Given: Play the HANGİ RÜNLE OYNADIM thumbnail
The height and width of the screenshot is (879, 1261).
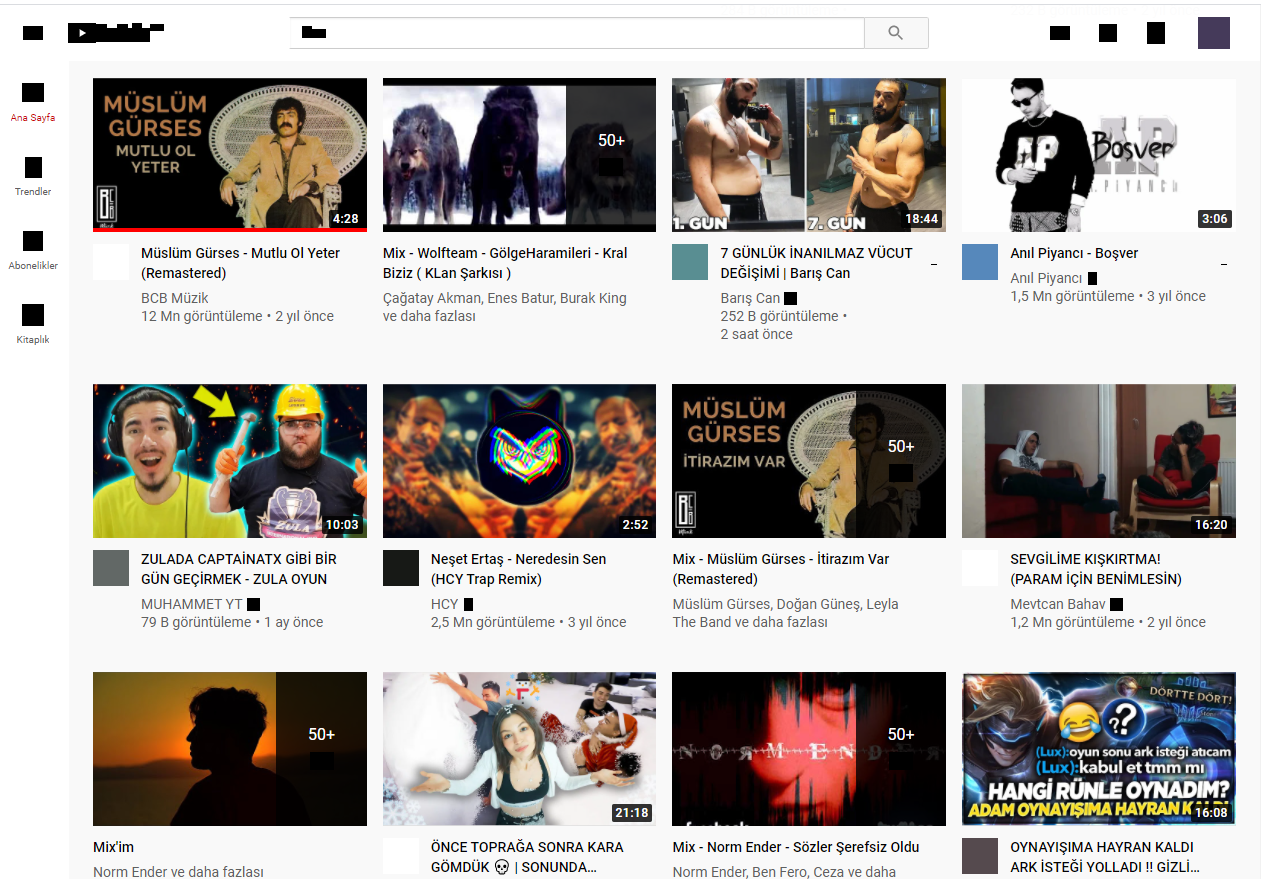Looking at the screenshot, I should [x=1099, y=749].
